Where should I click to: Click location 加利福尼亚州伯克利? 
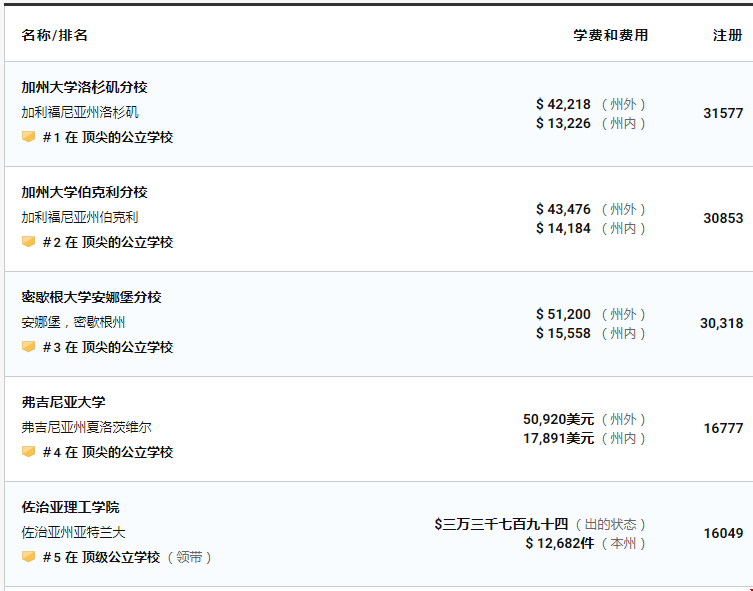tap(80, 217)
